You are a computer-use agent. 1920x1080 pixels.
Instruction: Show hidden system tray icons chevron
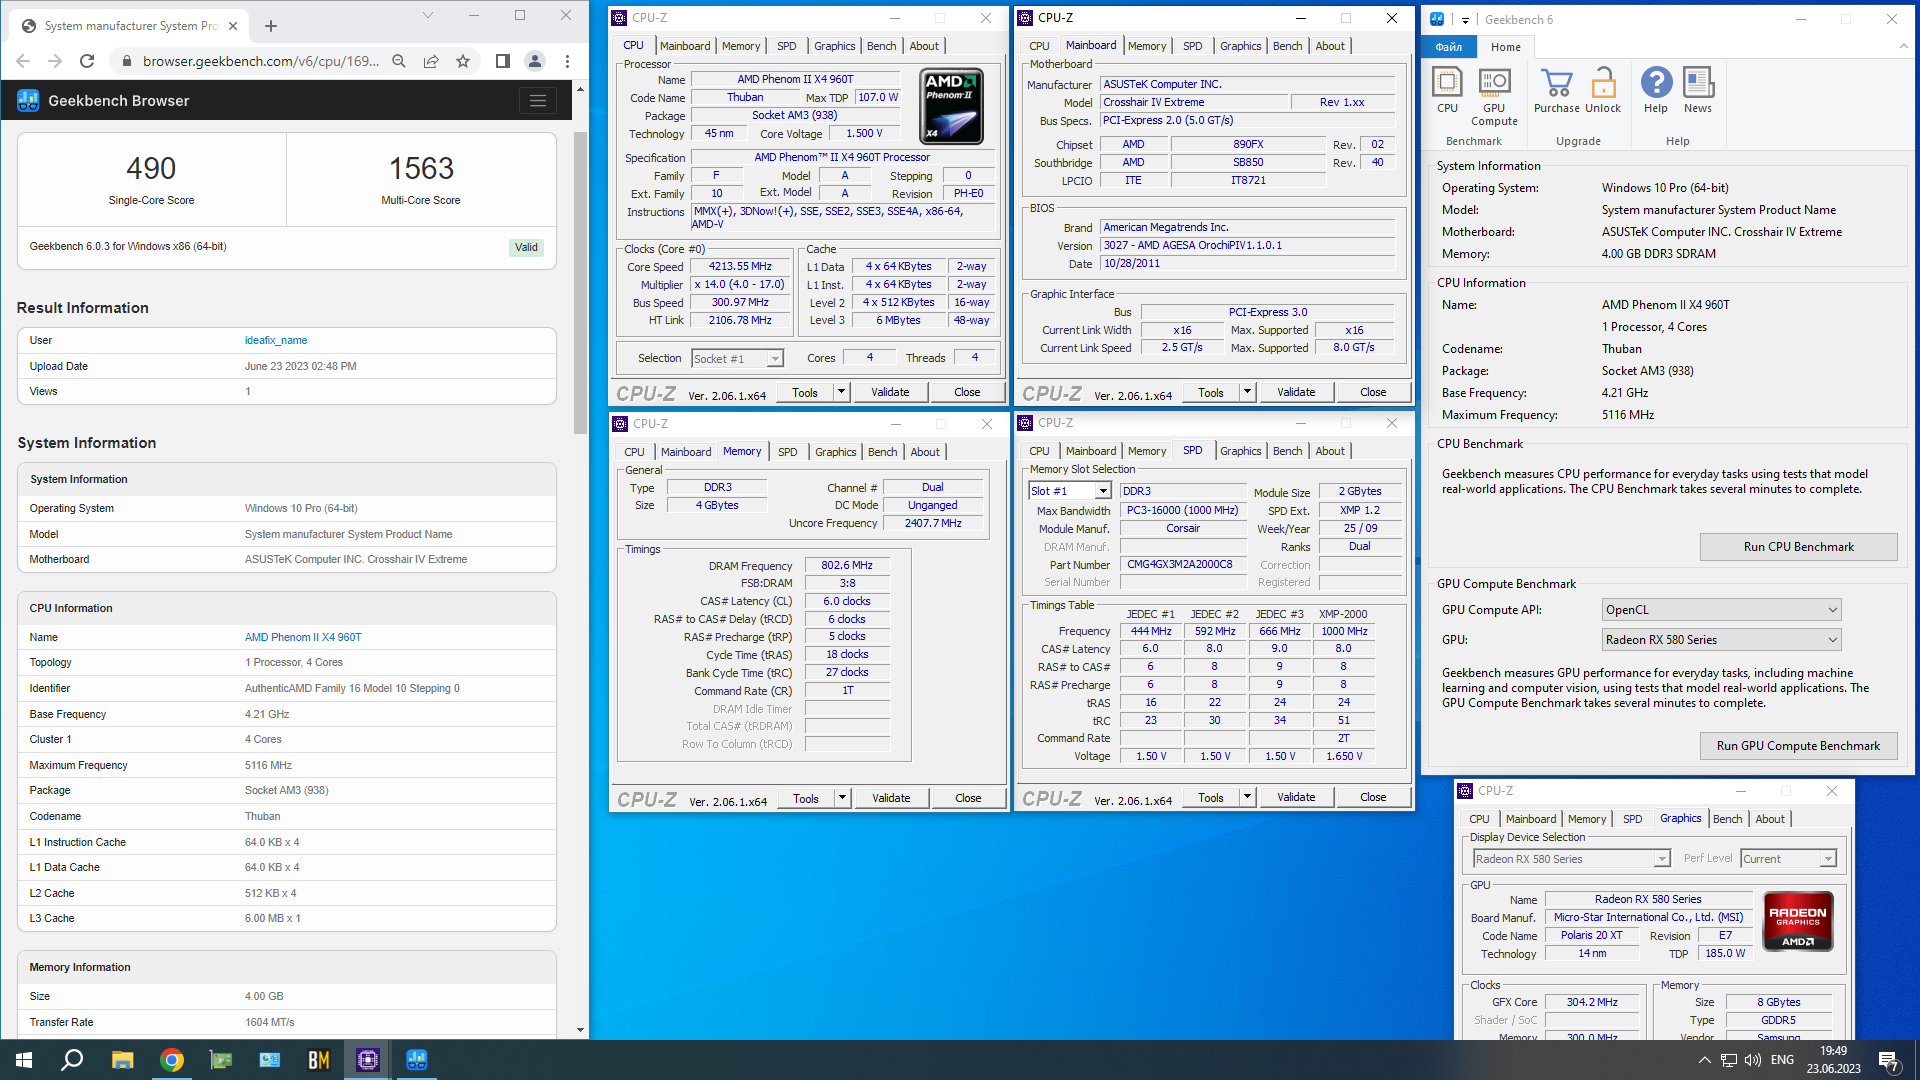[x=1704, y=1060]
